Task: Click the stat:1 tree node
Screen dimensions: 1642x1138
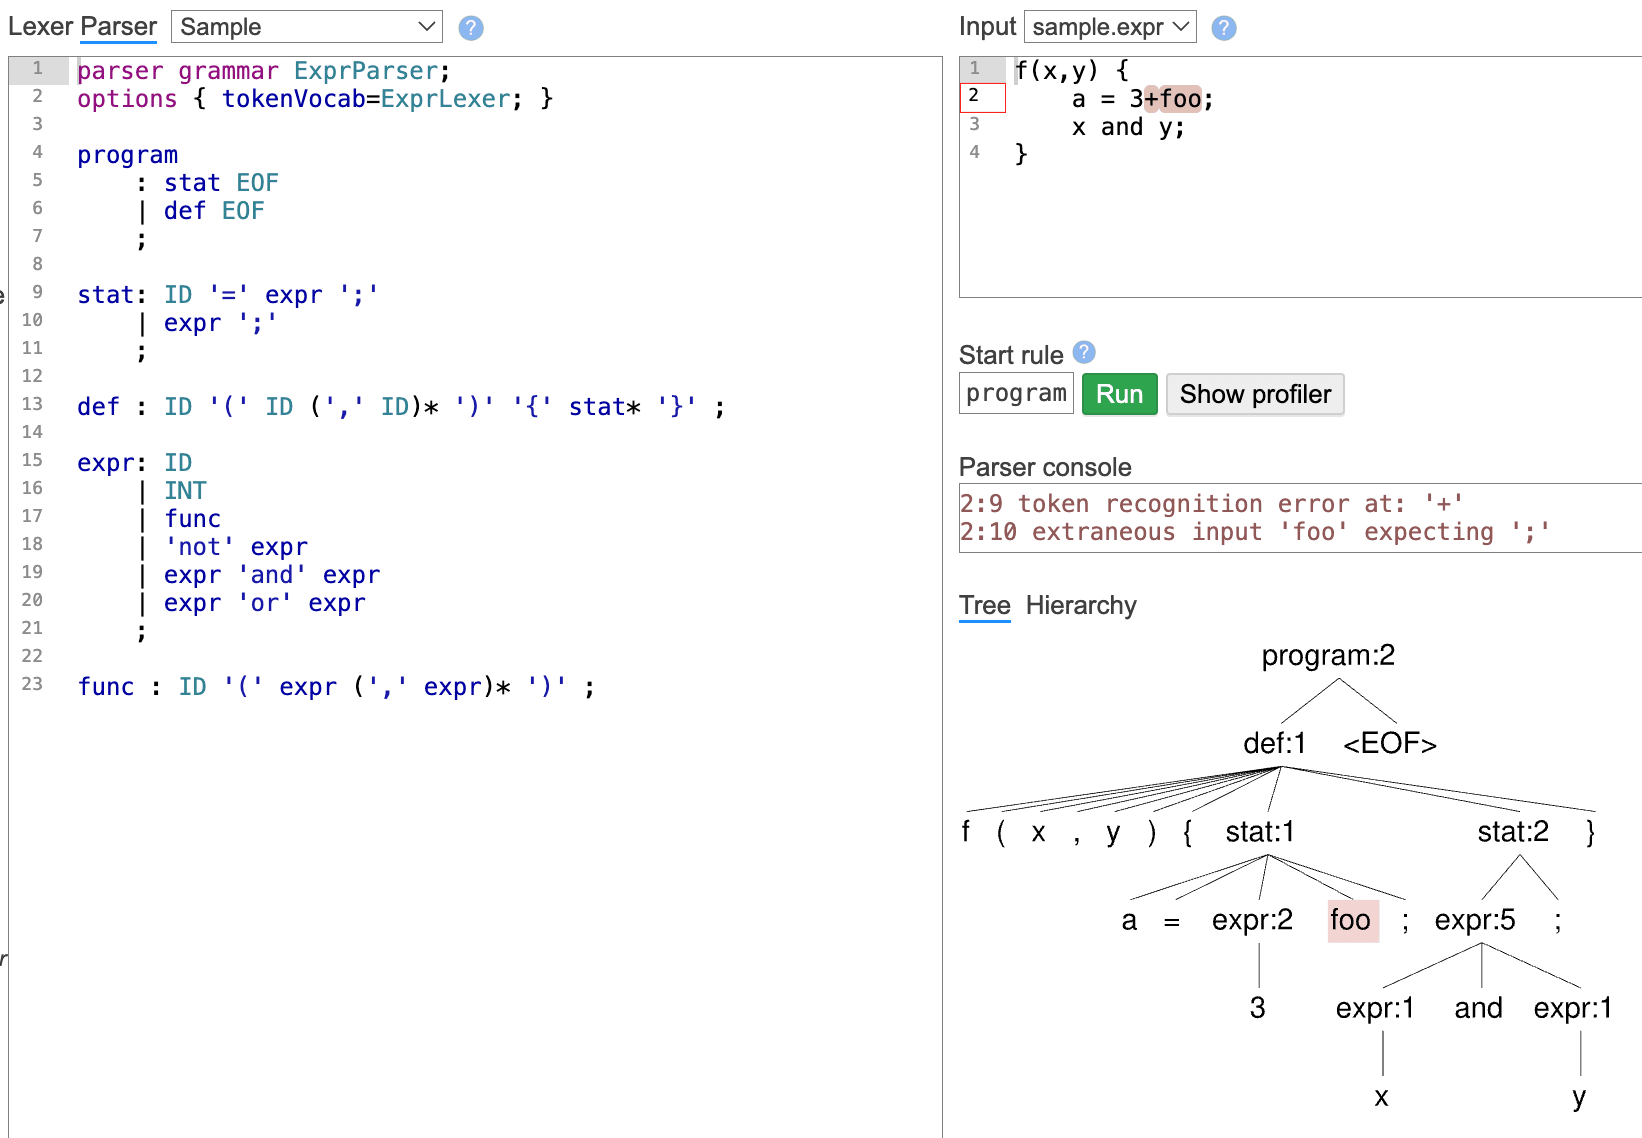Action: point(1260,832)
